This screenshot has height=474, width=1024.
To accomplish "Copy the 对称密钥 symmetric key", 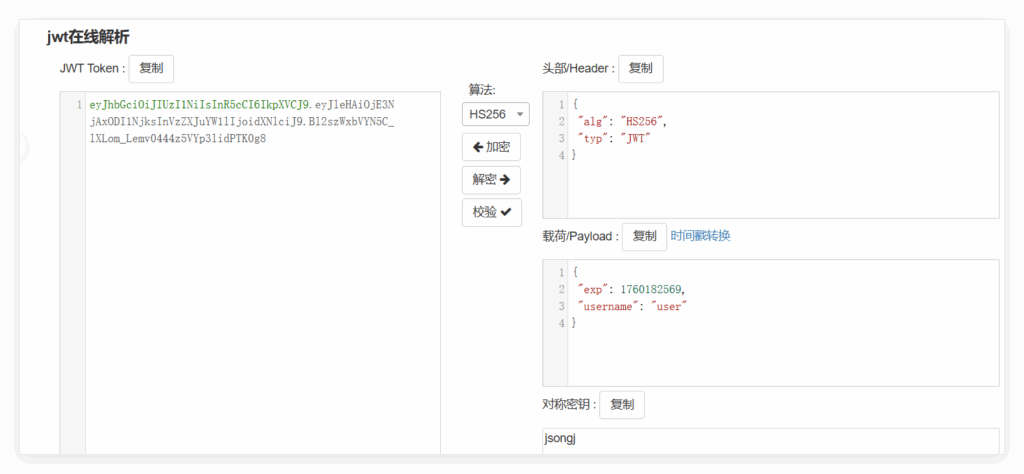I will 621,404.
